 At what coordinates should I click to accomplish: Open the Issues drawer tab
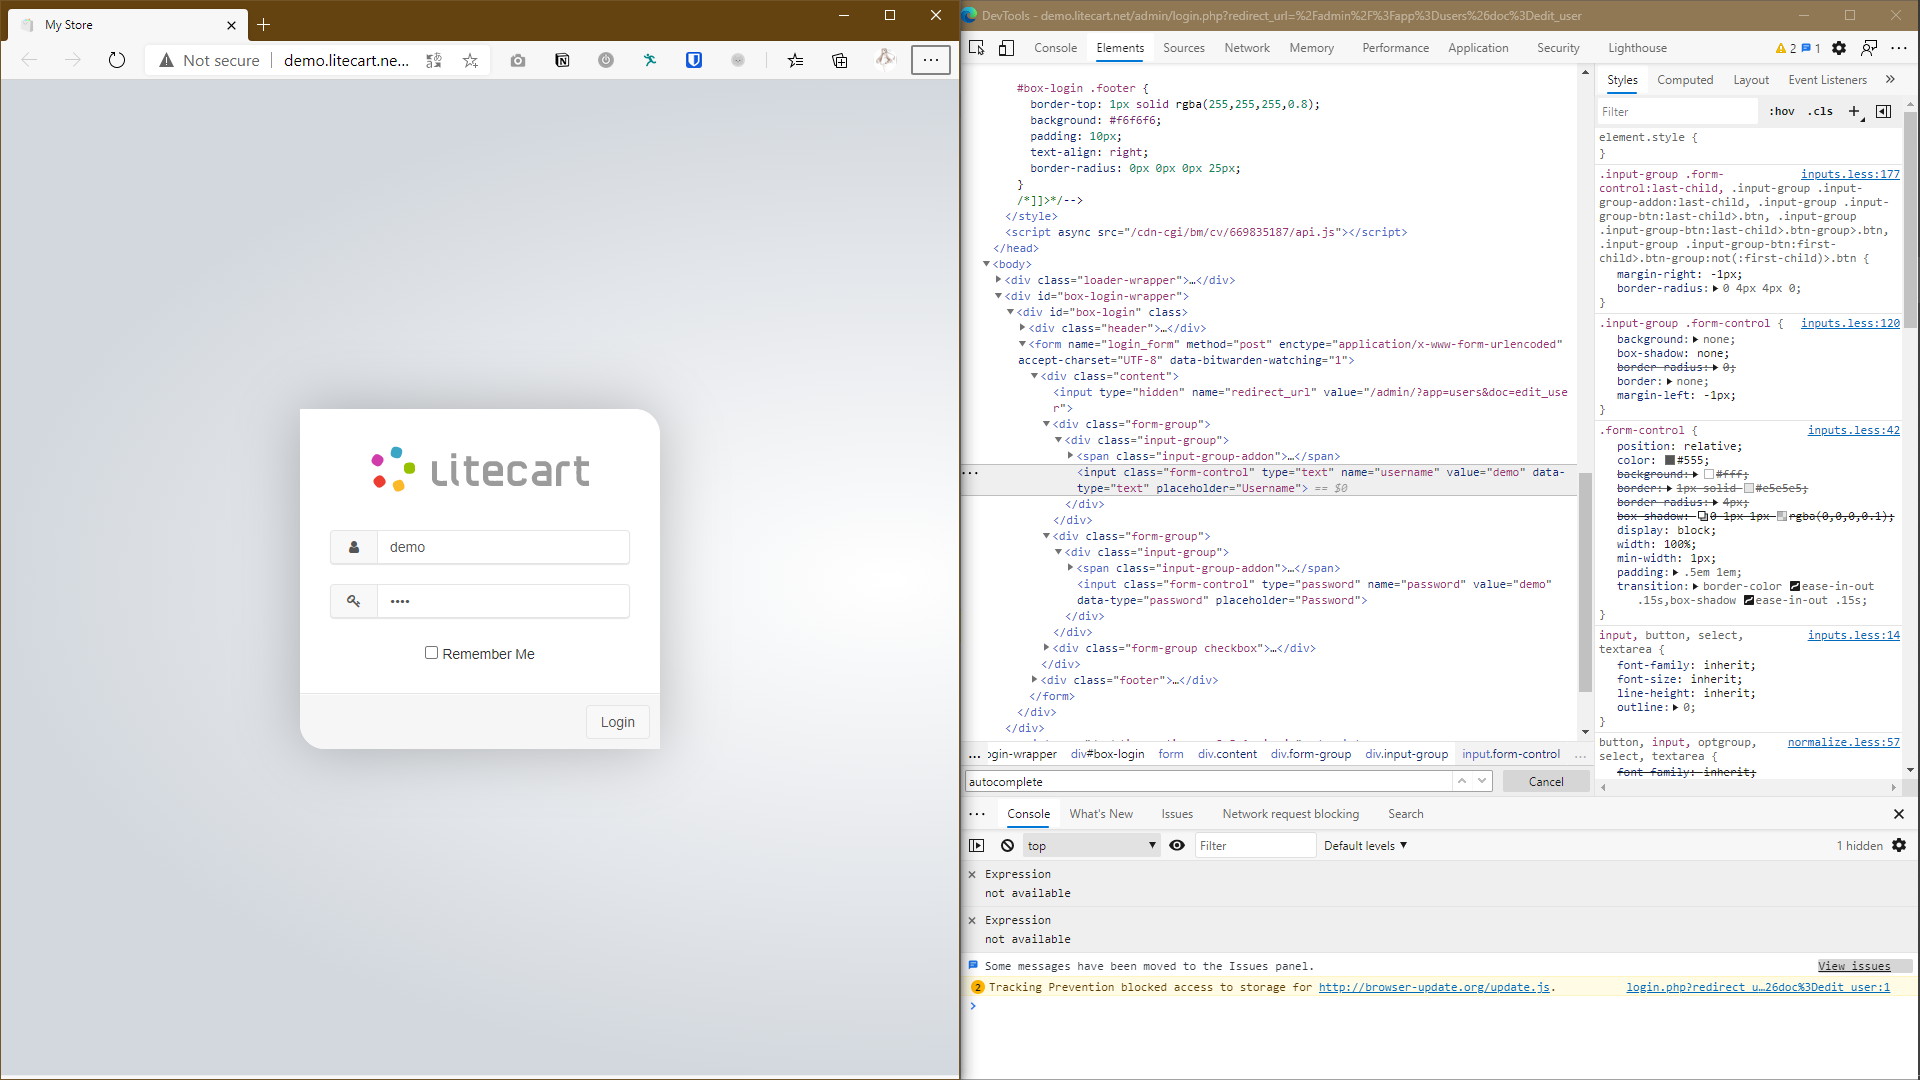click(x=1177, y=814)
